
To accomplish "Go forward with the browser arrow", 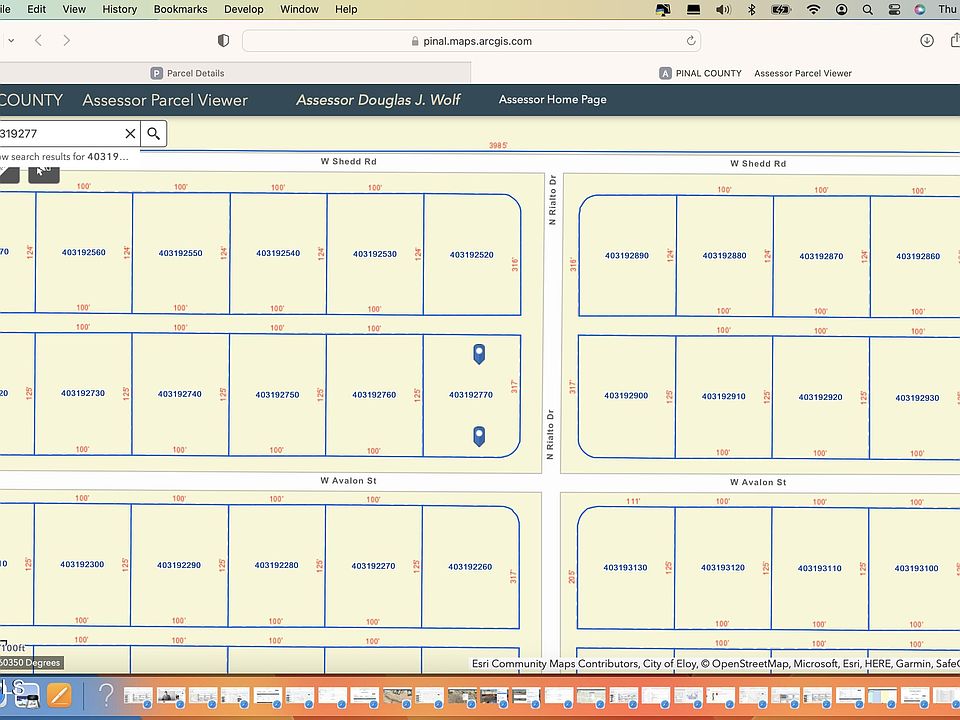I will (x=66, y=41).
